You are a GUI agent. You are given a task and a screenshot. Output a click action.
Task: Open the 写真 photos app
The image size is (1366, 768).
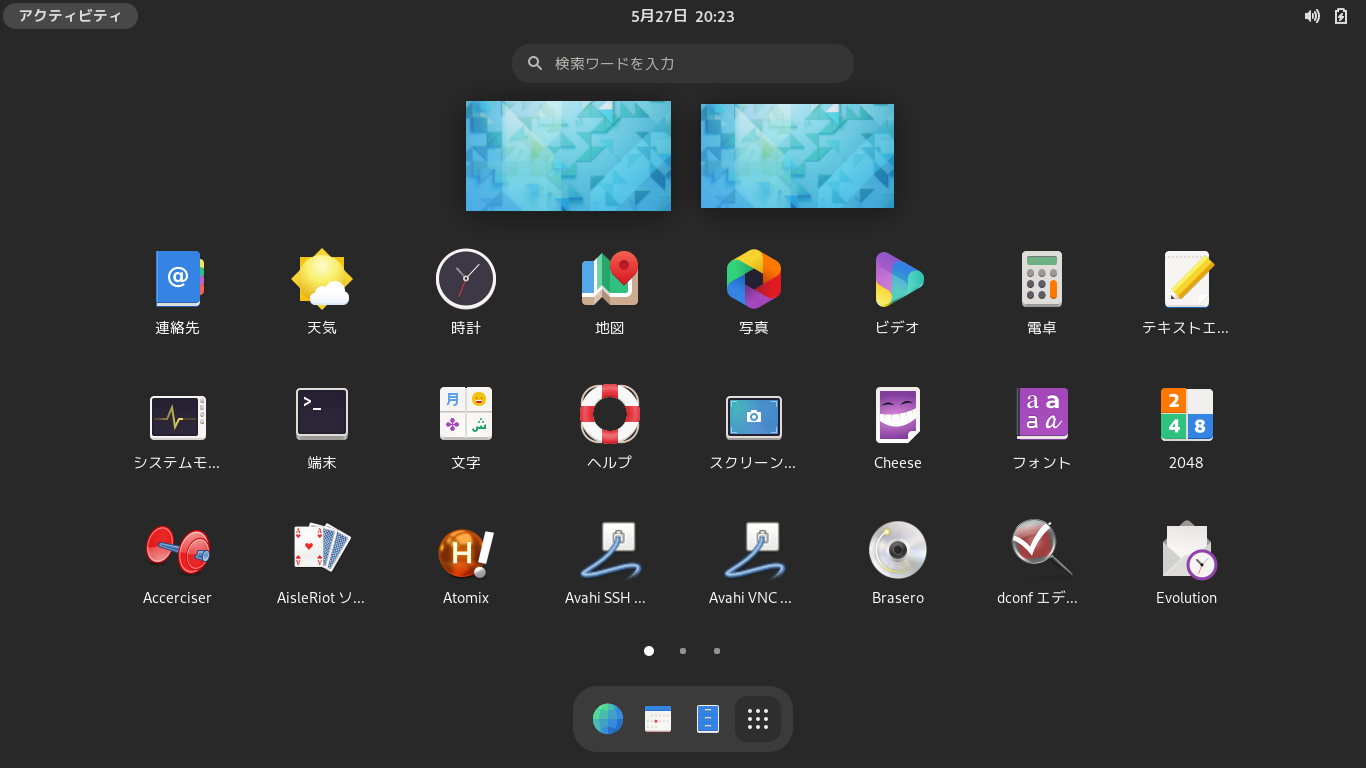[x=754, y=279]
